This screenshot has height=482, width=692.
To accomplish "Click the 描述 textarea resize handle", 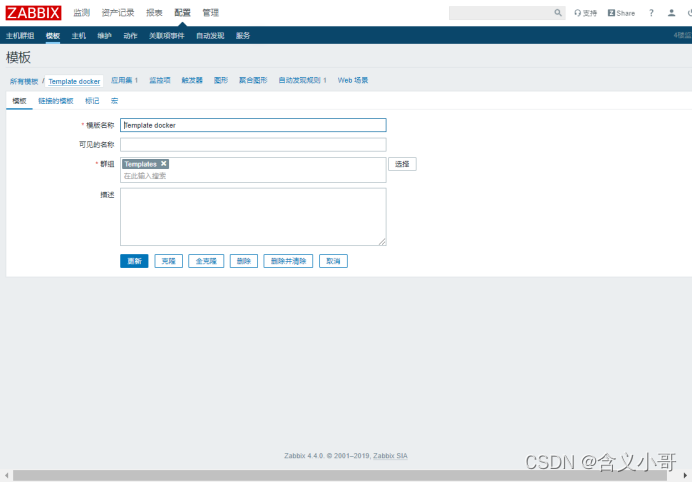I will (x=382, y=241).
